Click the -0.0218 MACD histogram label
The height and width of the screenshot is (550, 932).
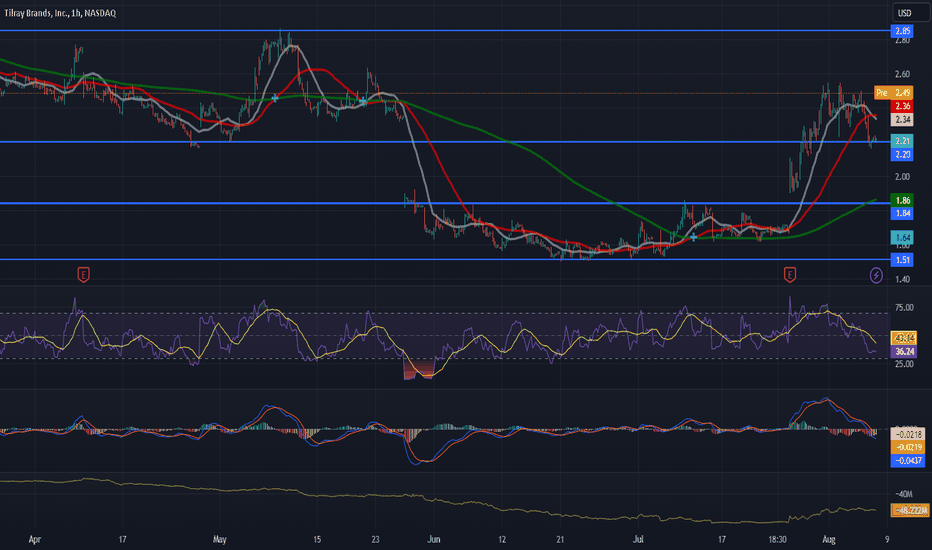908,435
